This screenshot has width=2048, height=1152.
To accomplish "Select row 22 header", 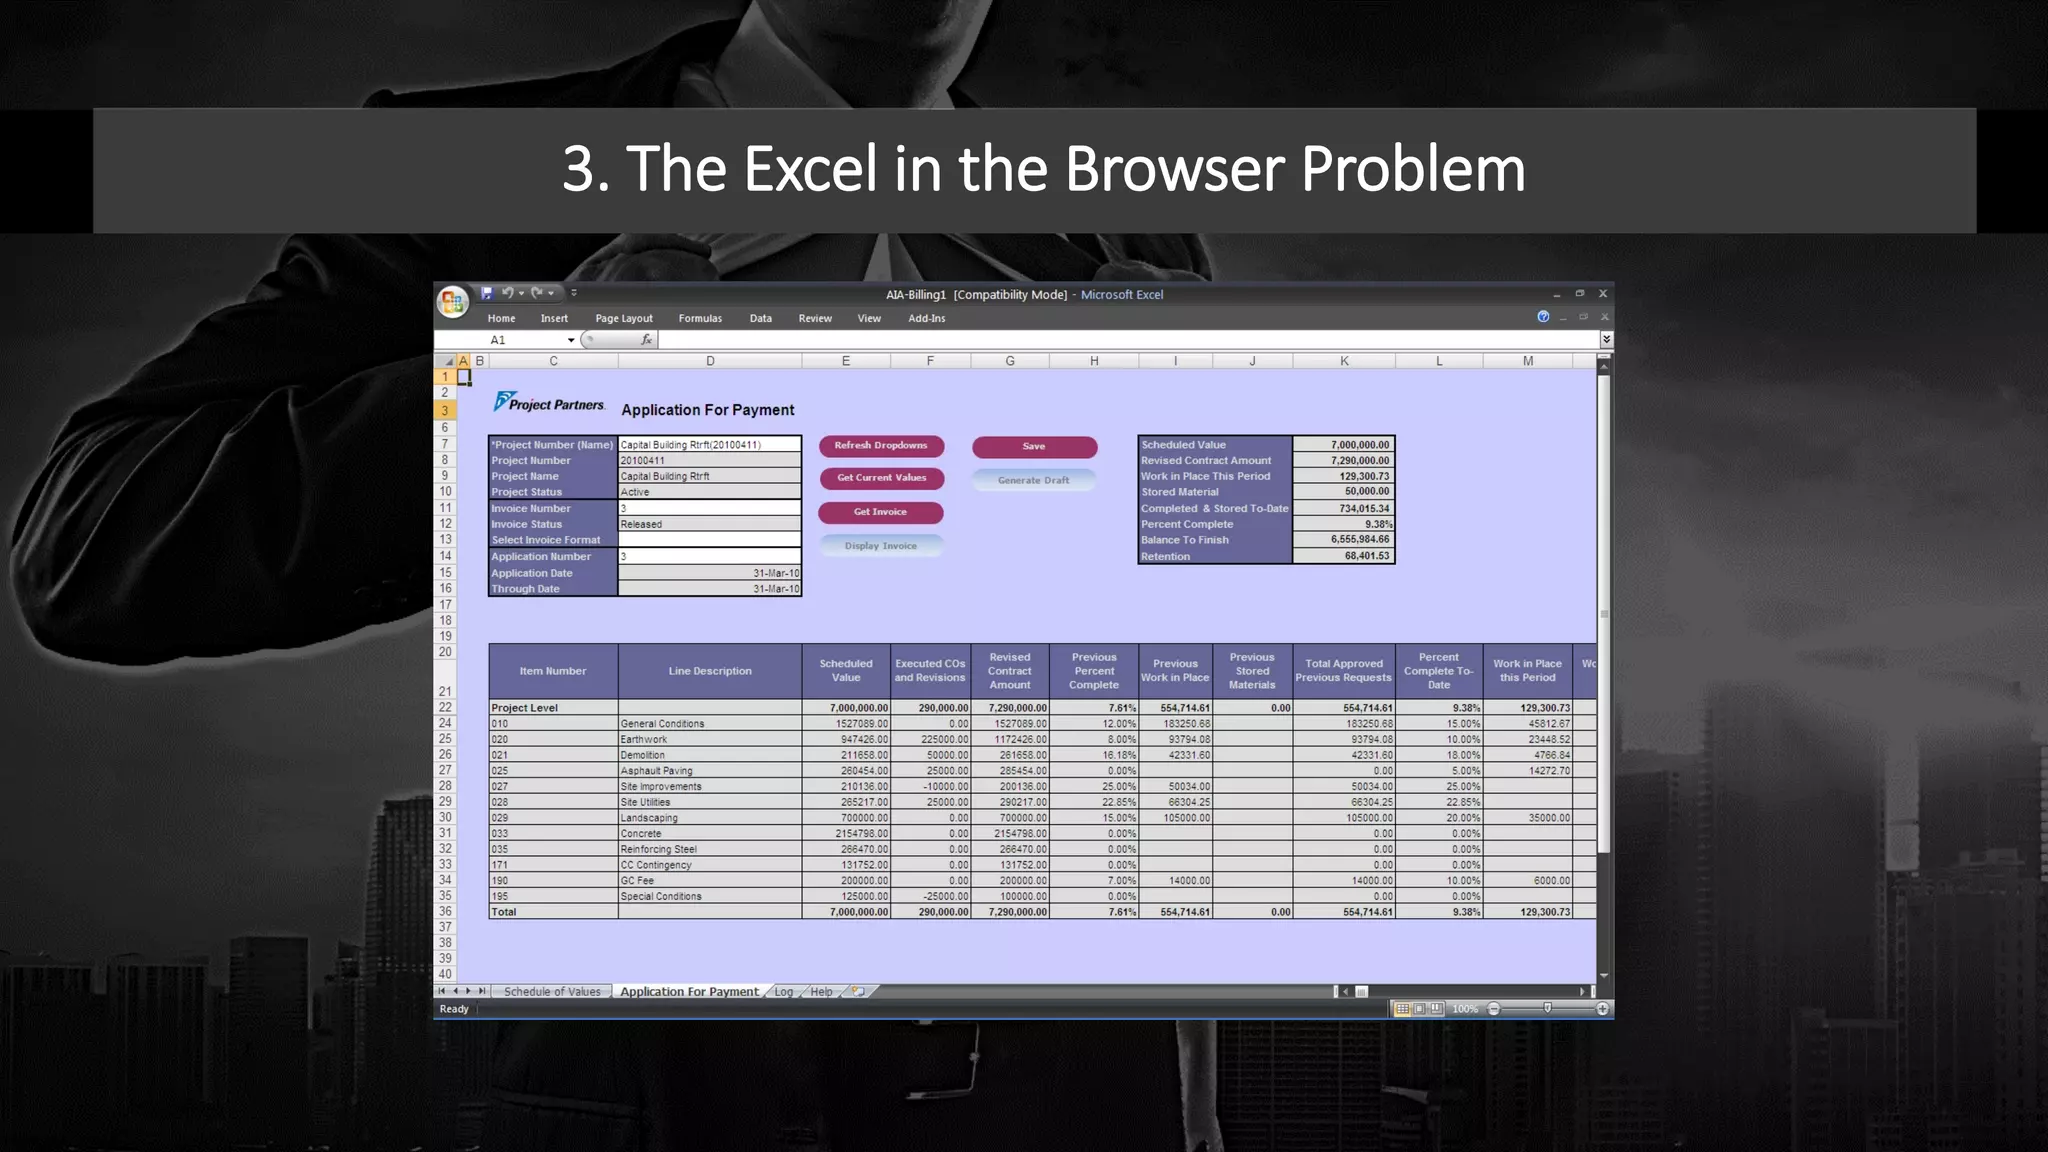I will tap(445, 707).
